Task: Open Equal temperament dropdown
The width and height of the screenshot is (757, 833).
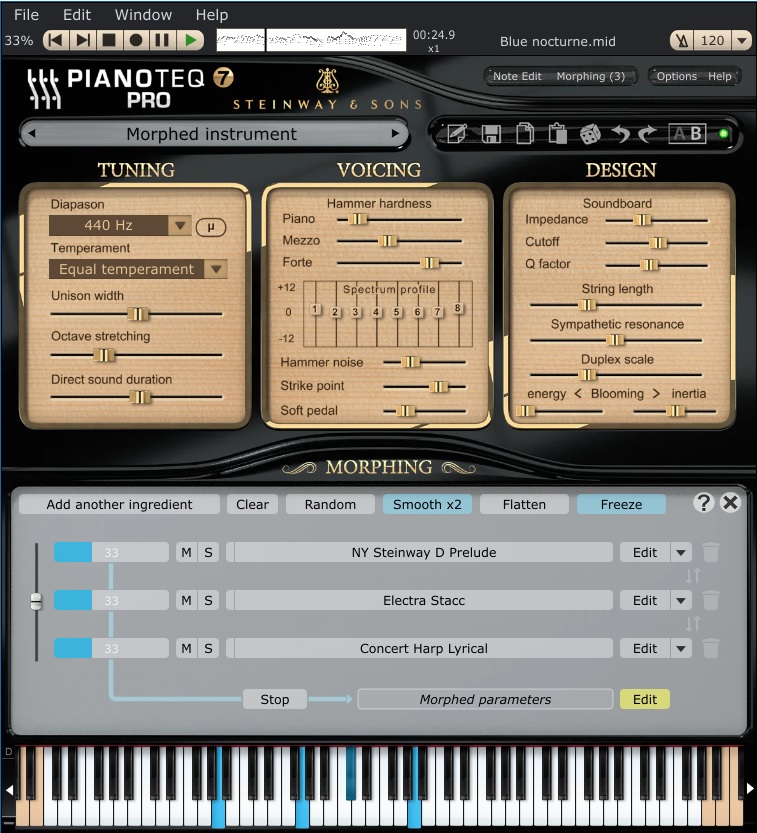Action: point(216,269)
